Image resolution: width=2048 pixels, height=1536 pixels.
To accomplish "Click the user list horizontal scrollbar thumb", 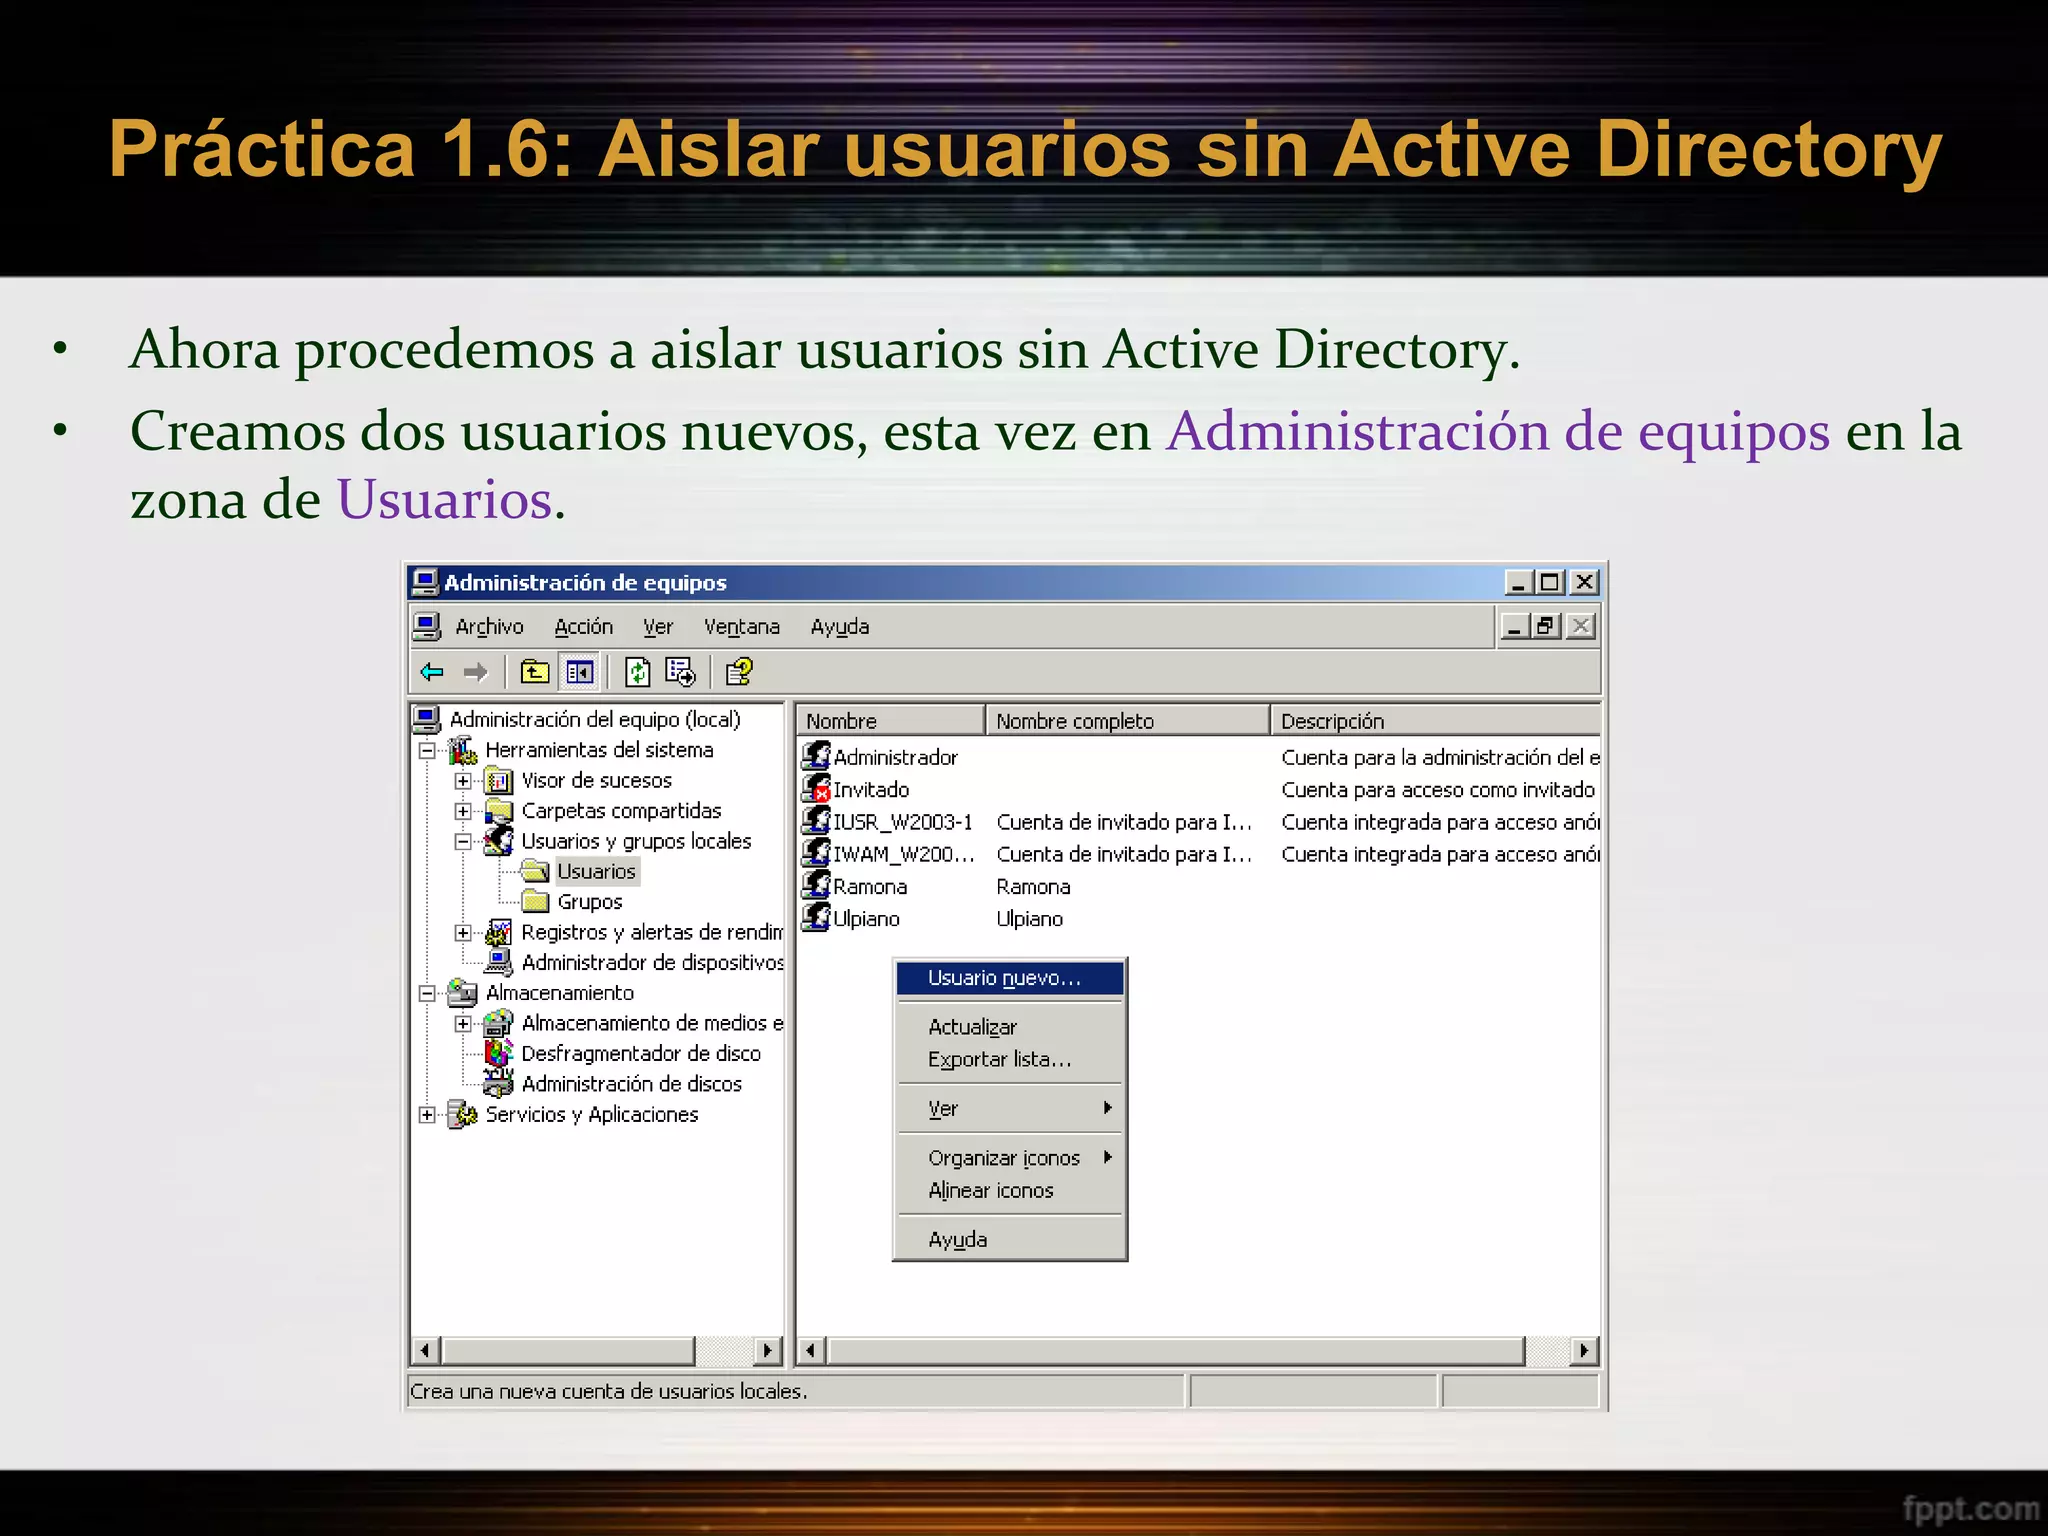I will point(1175,1351).
